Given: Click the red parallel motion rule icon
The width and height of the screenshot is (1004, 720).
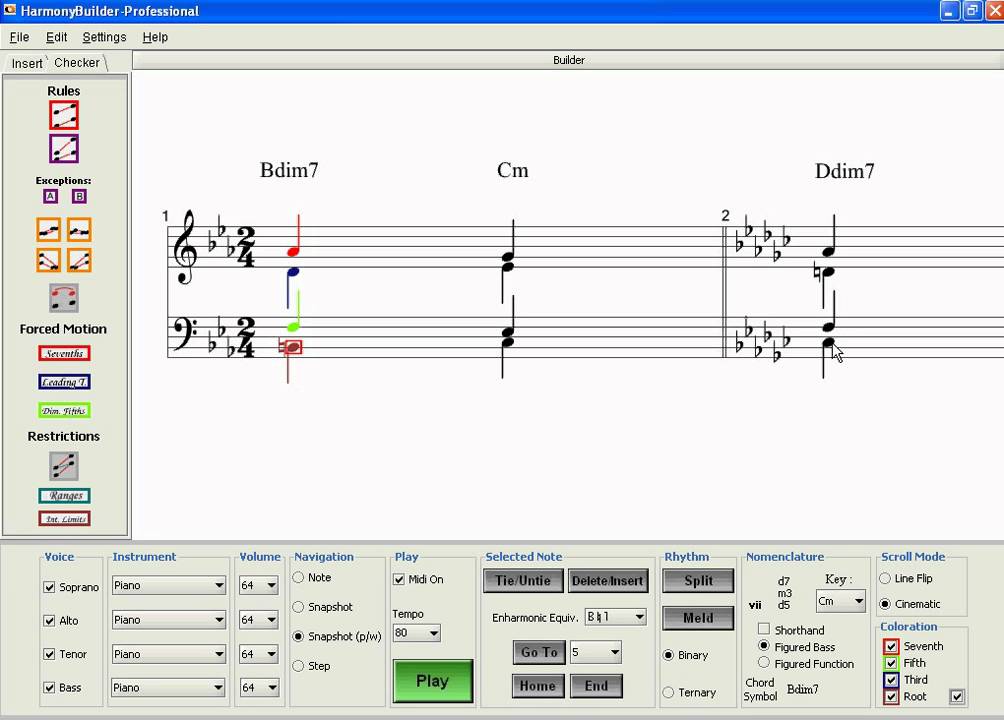Looking at the screenshot, I should click(64, 116).
